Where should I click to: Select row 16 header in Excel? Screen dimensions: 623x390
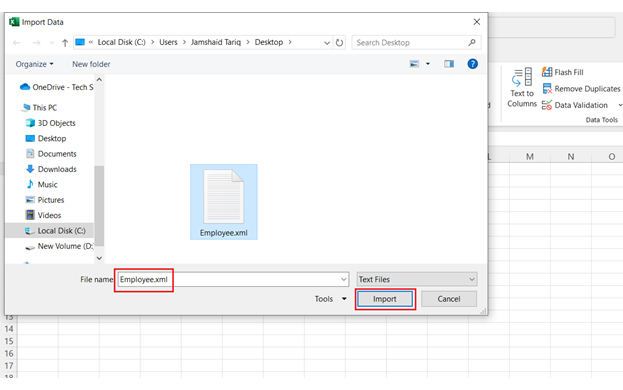(9, 353)
